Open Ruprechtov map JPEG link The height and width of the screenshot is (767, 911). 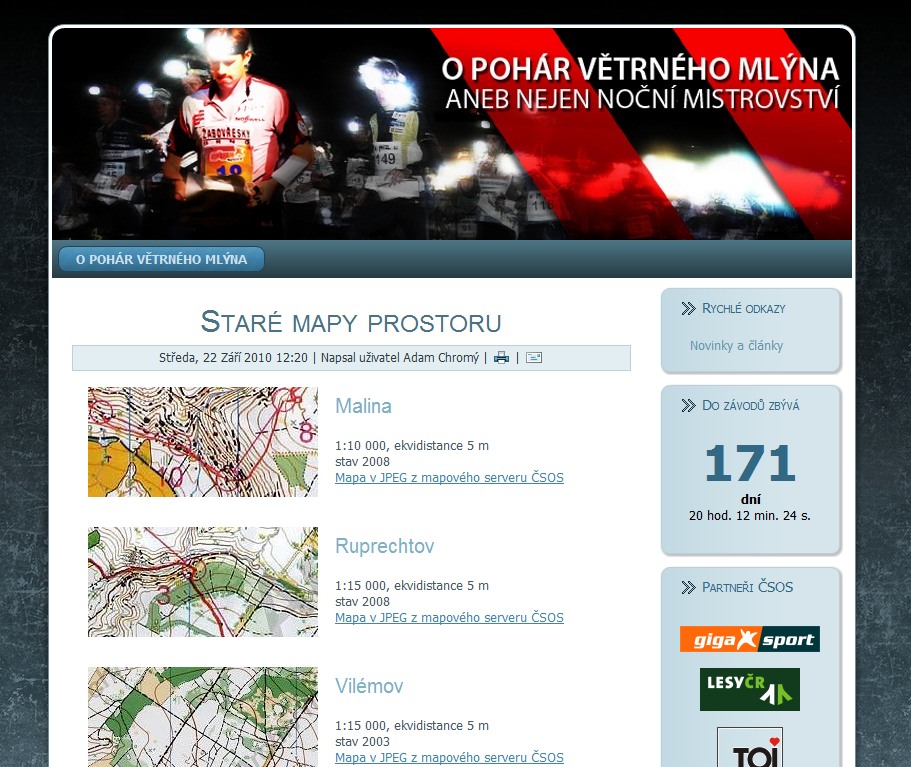click(449, 618)
